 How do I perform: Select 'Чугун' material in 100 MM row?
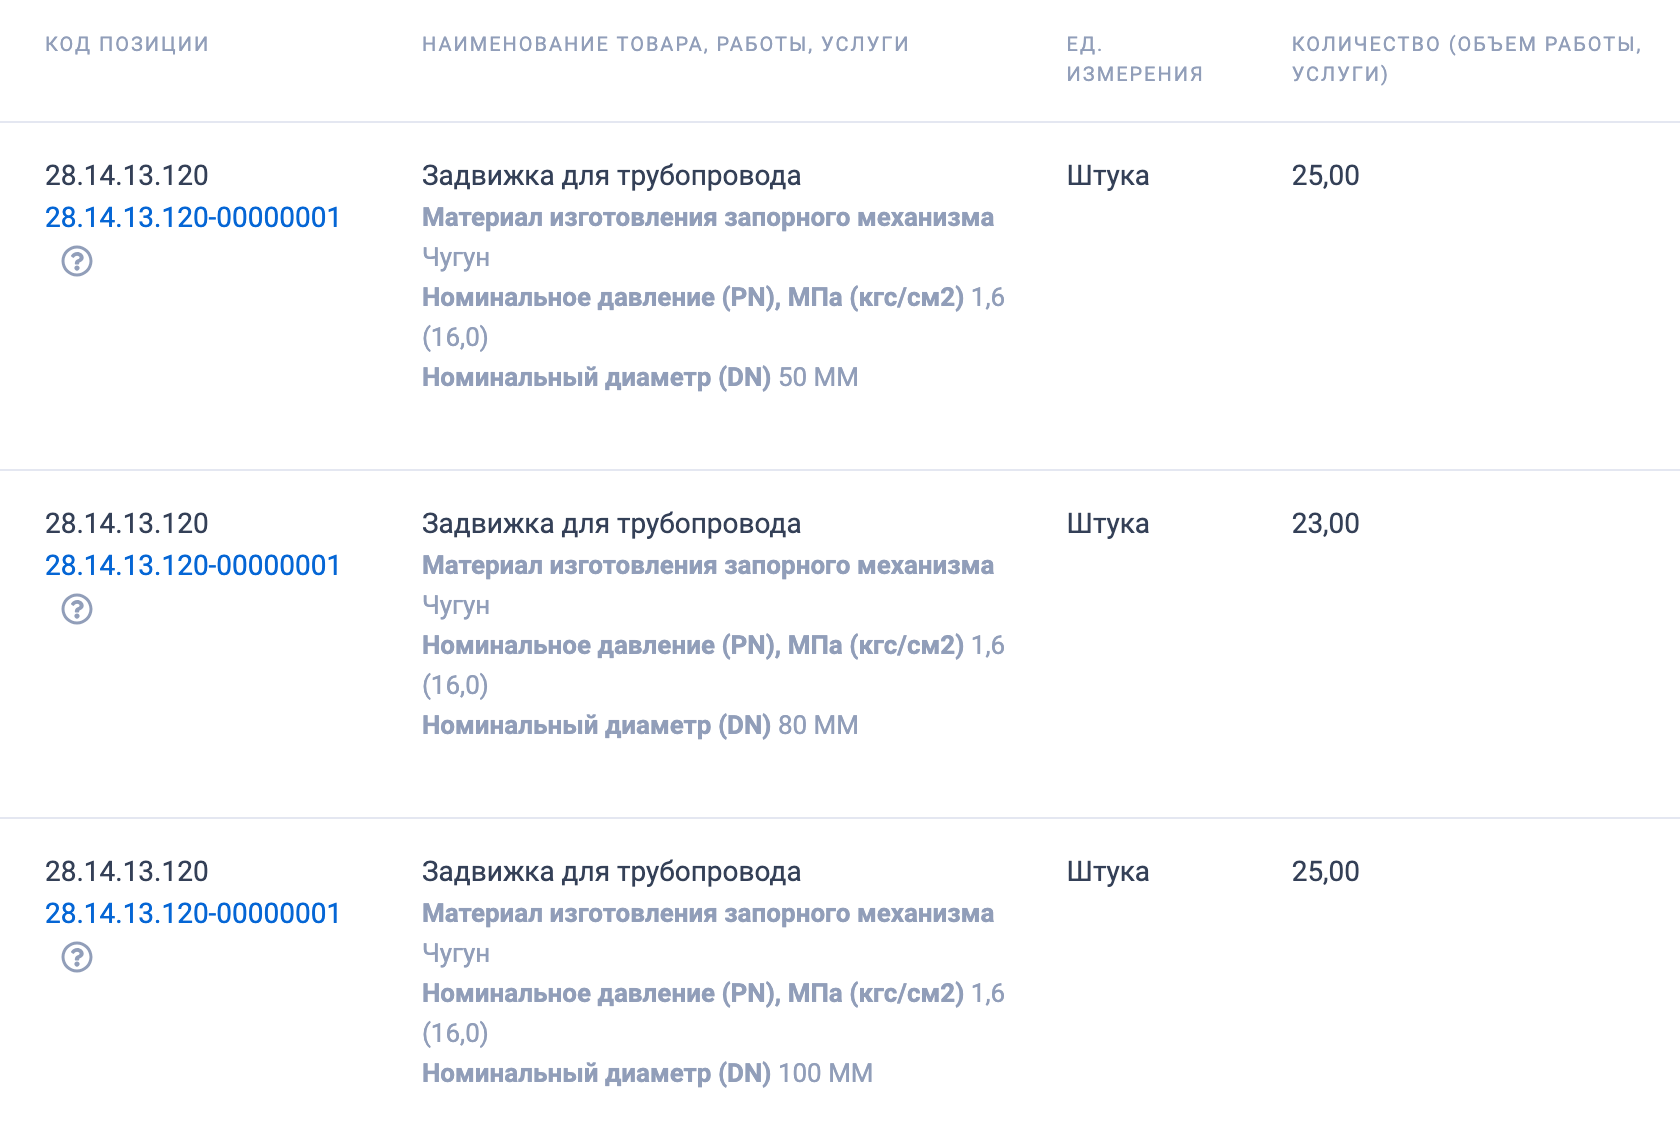coord(456,953)
